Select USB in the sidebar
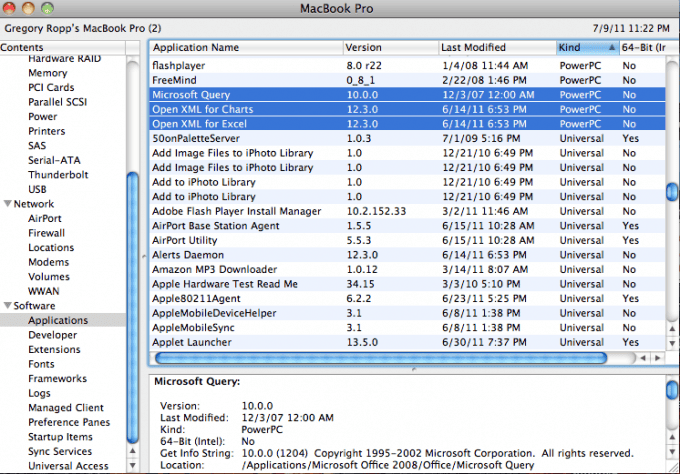Viewport: 680px width, 474px height. 37,189
